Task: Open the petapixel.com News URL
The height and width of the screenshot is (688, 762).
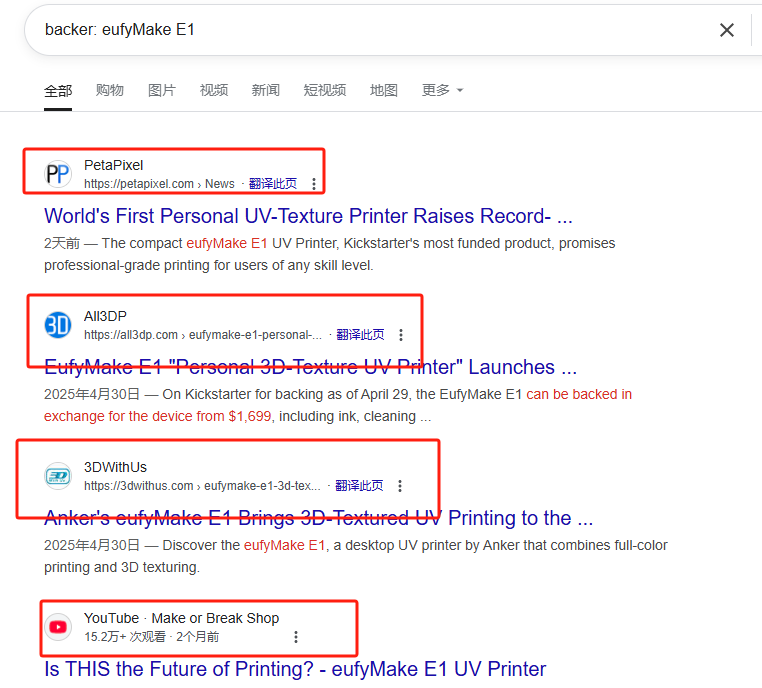Action: pyautogui.click(x=159, y=184)
